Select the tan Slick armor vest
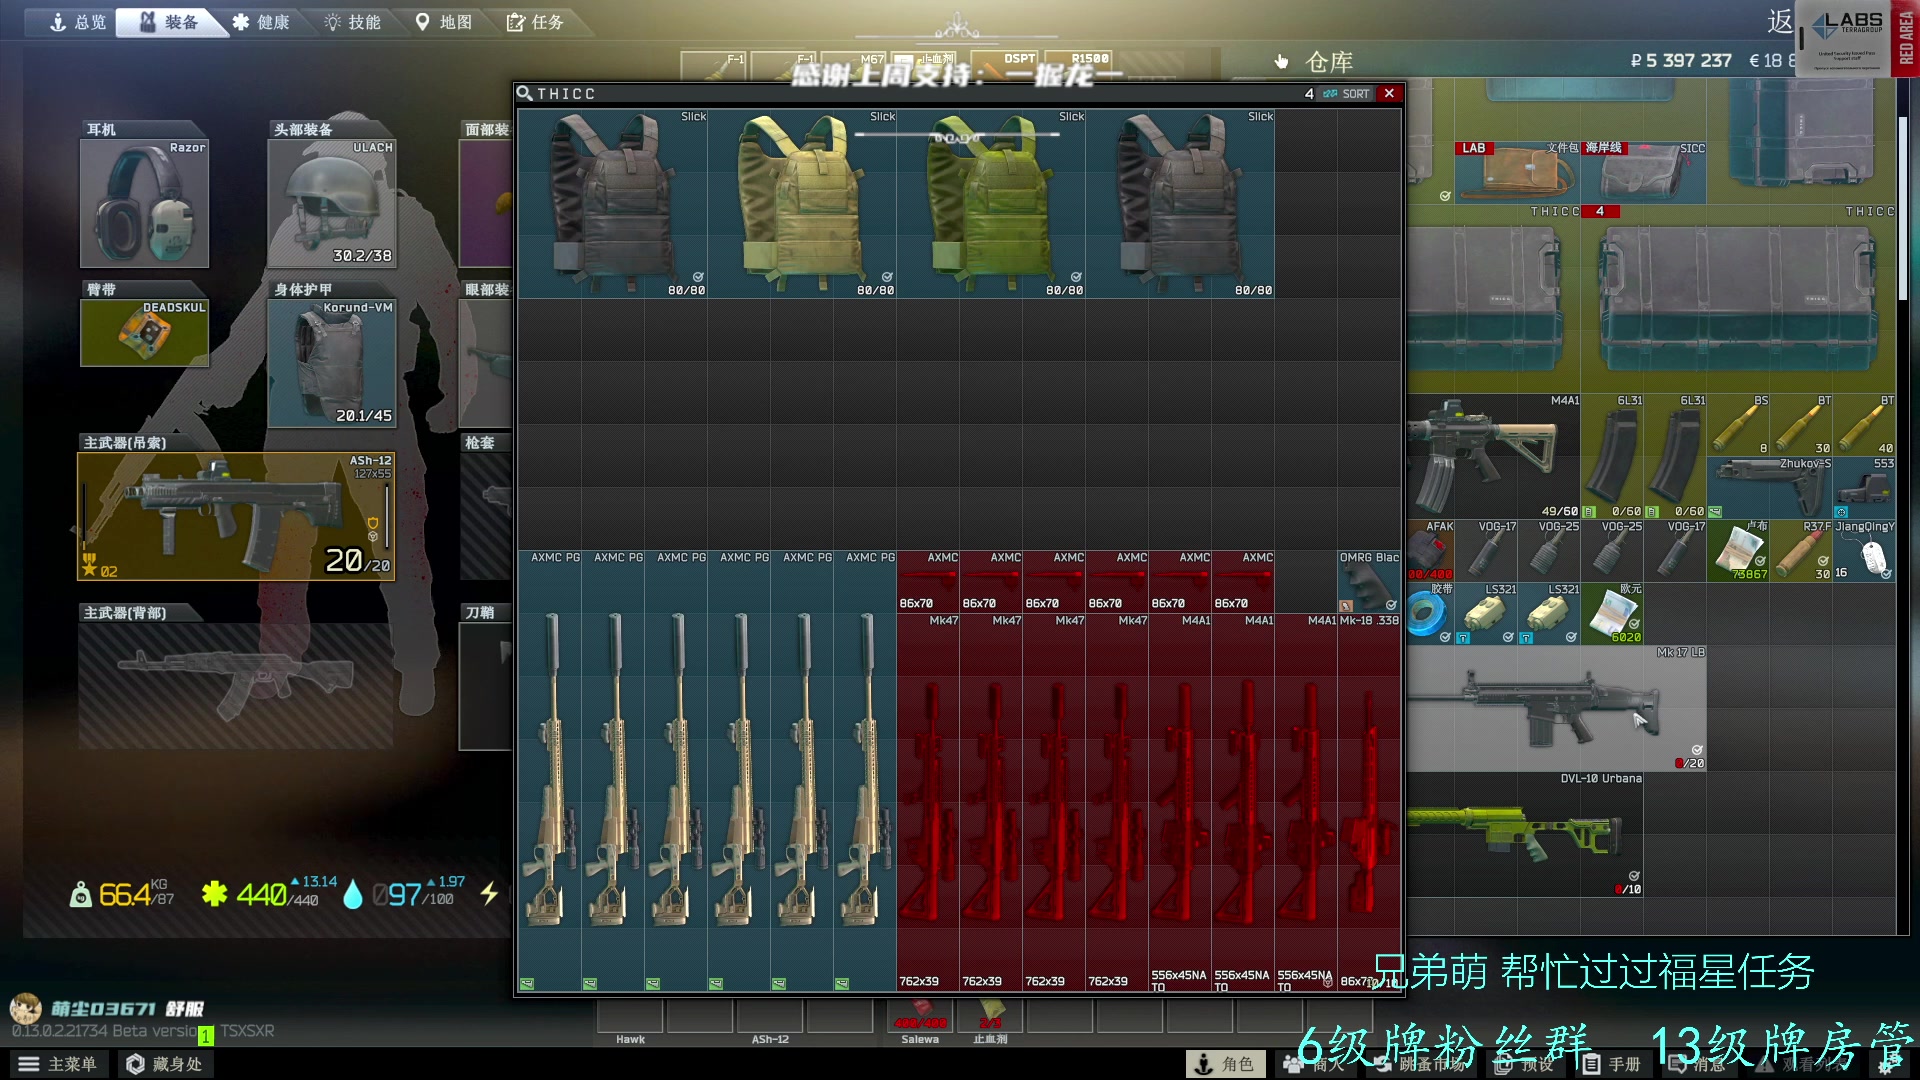This screenshot has height=1080, width=1920. coord(802,204)
